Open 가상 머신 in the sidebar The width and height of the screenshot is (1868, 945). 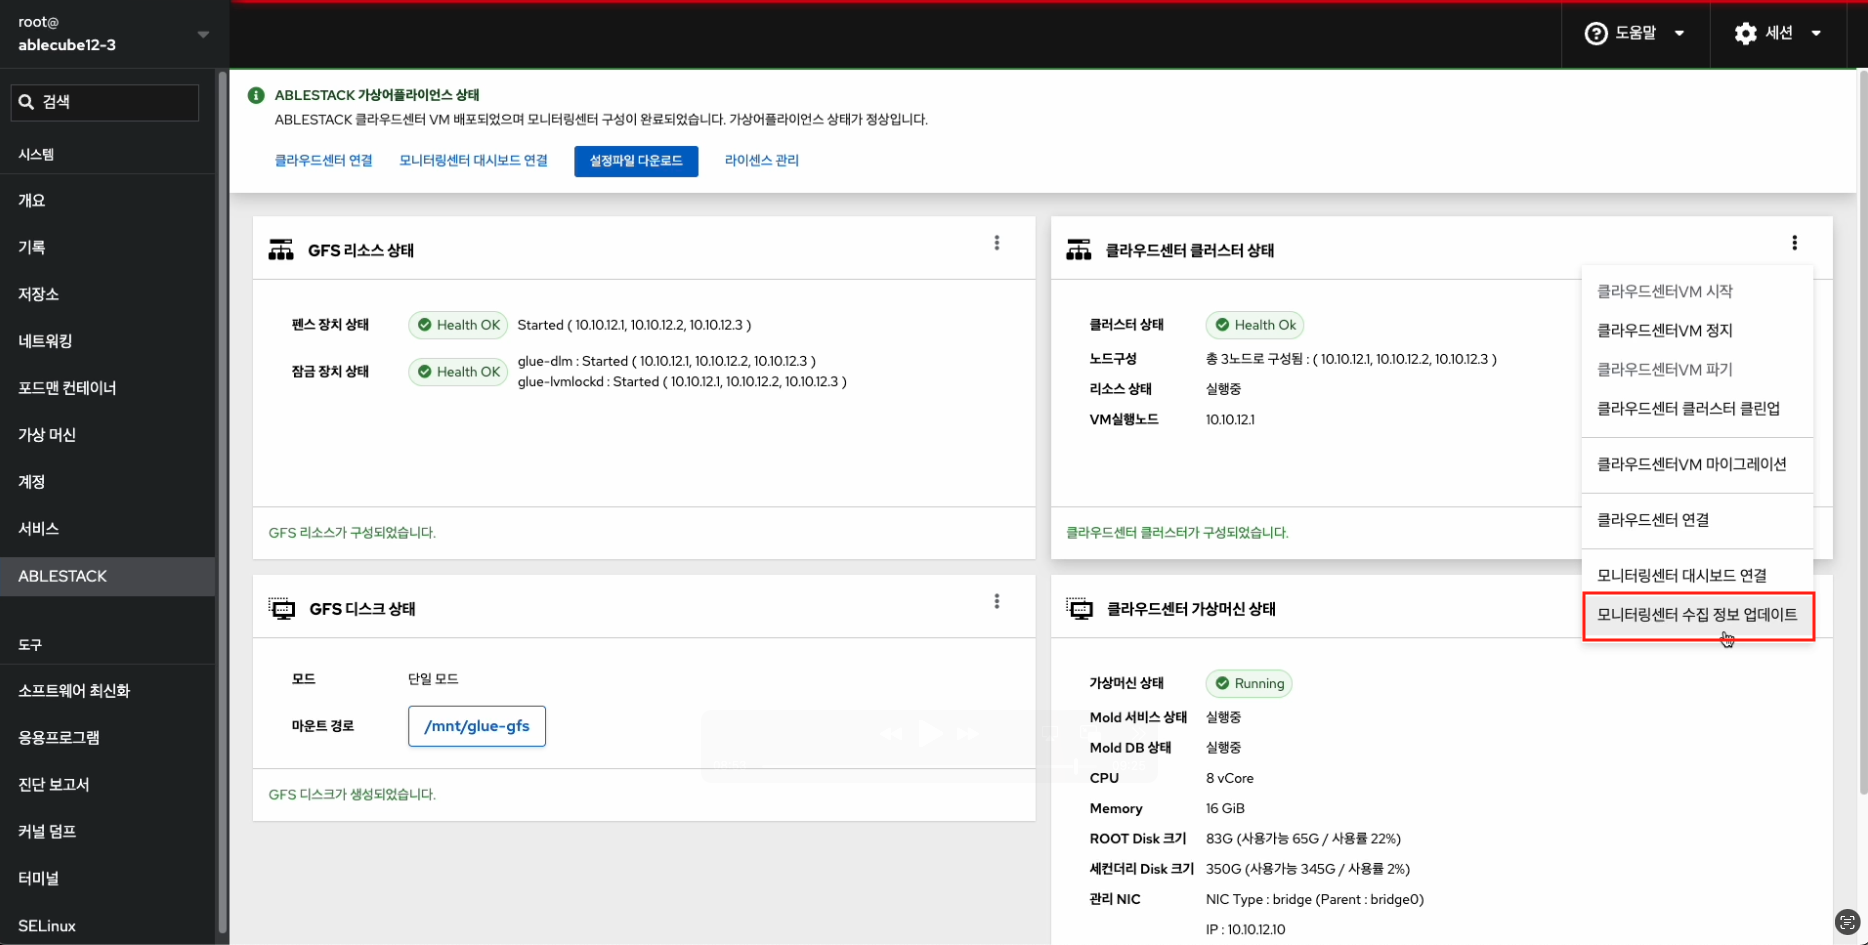point(47,435)
